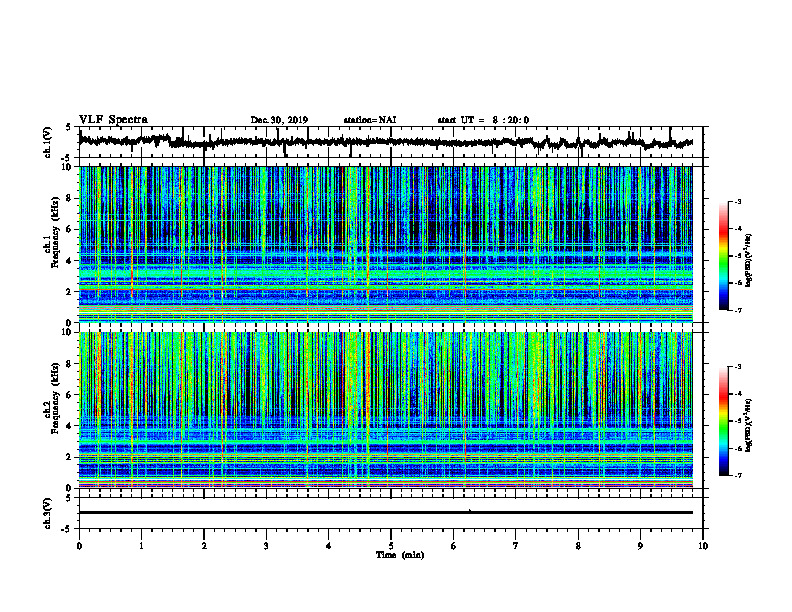Click the '7' tick on the time axis
Screen dimensions: 792x612
tap(516, 546)
